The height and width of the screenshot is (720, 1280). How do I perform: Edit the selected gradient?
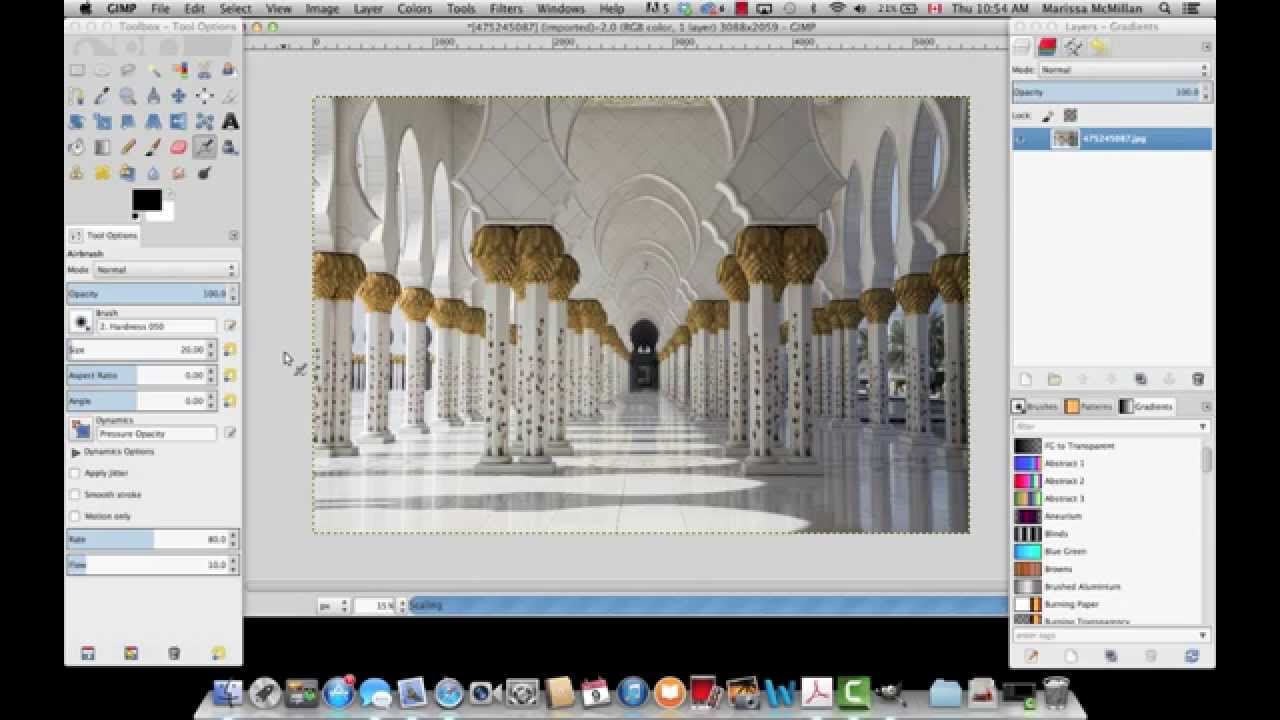coord(1031,656)
